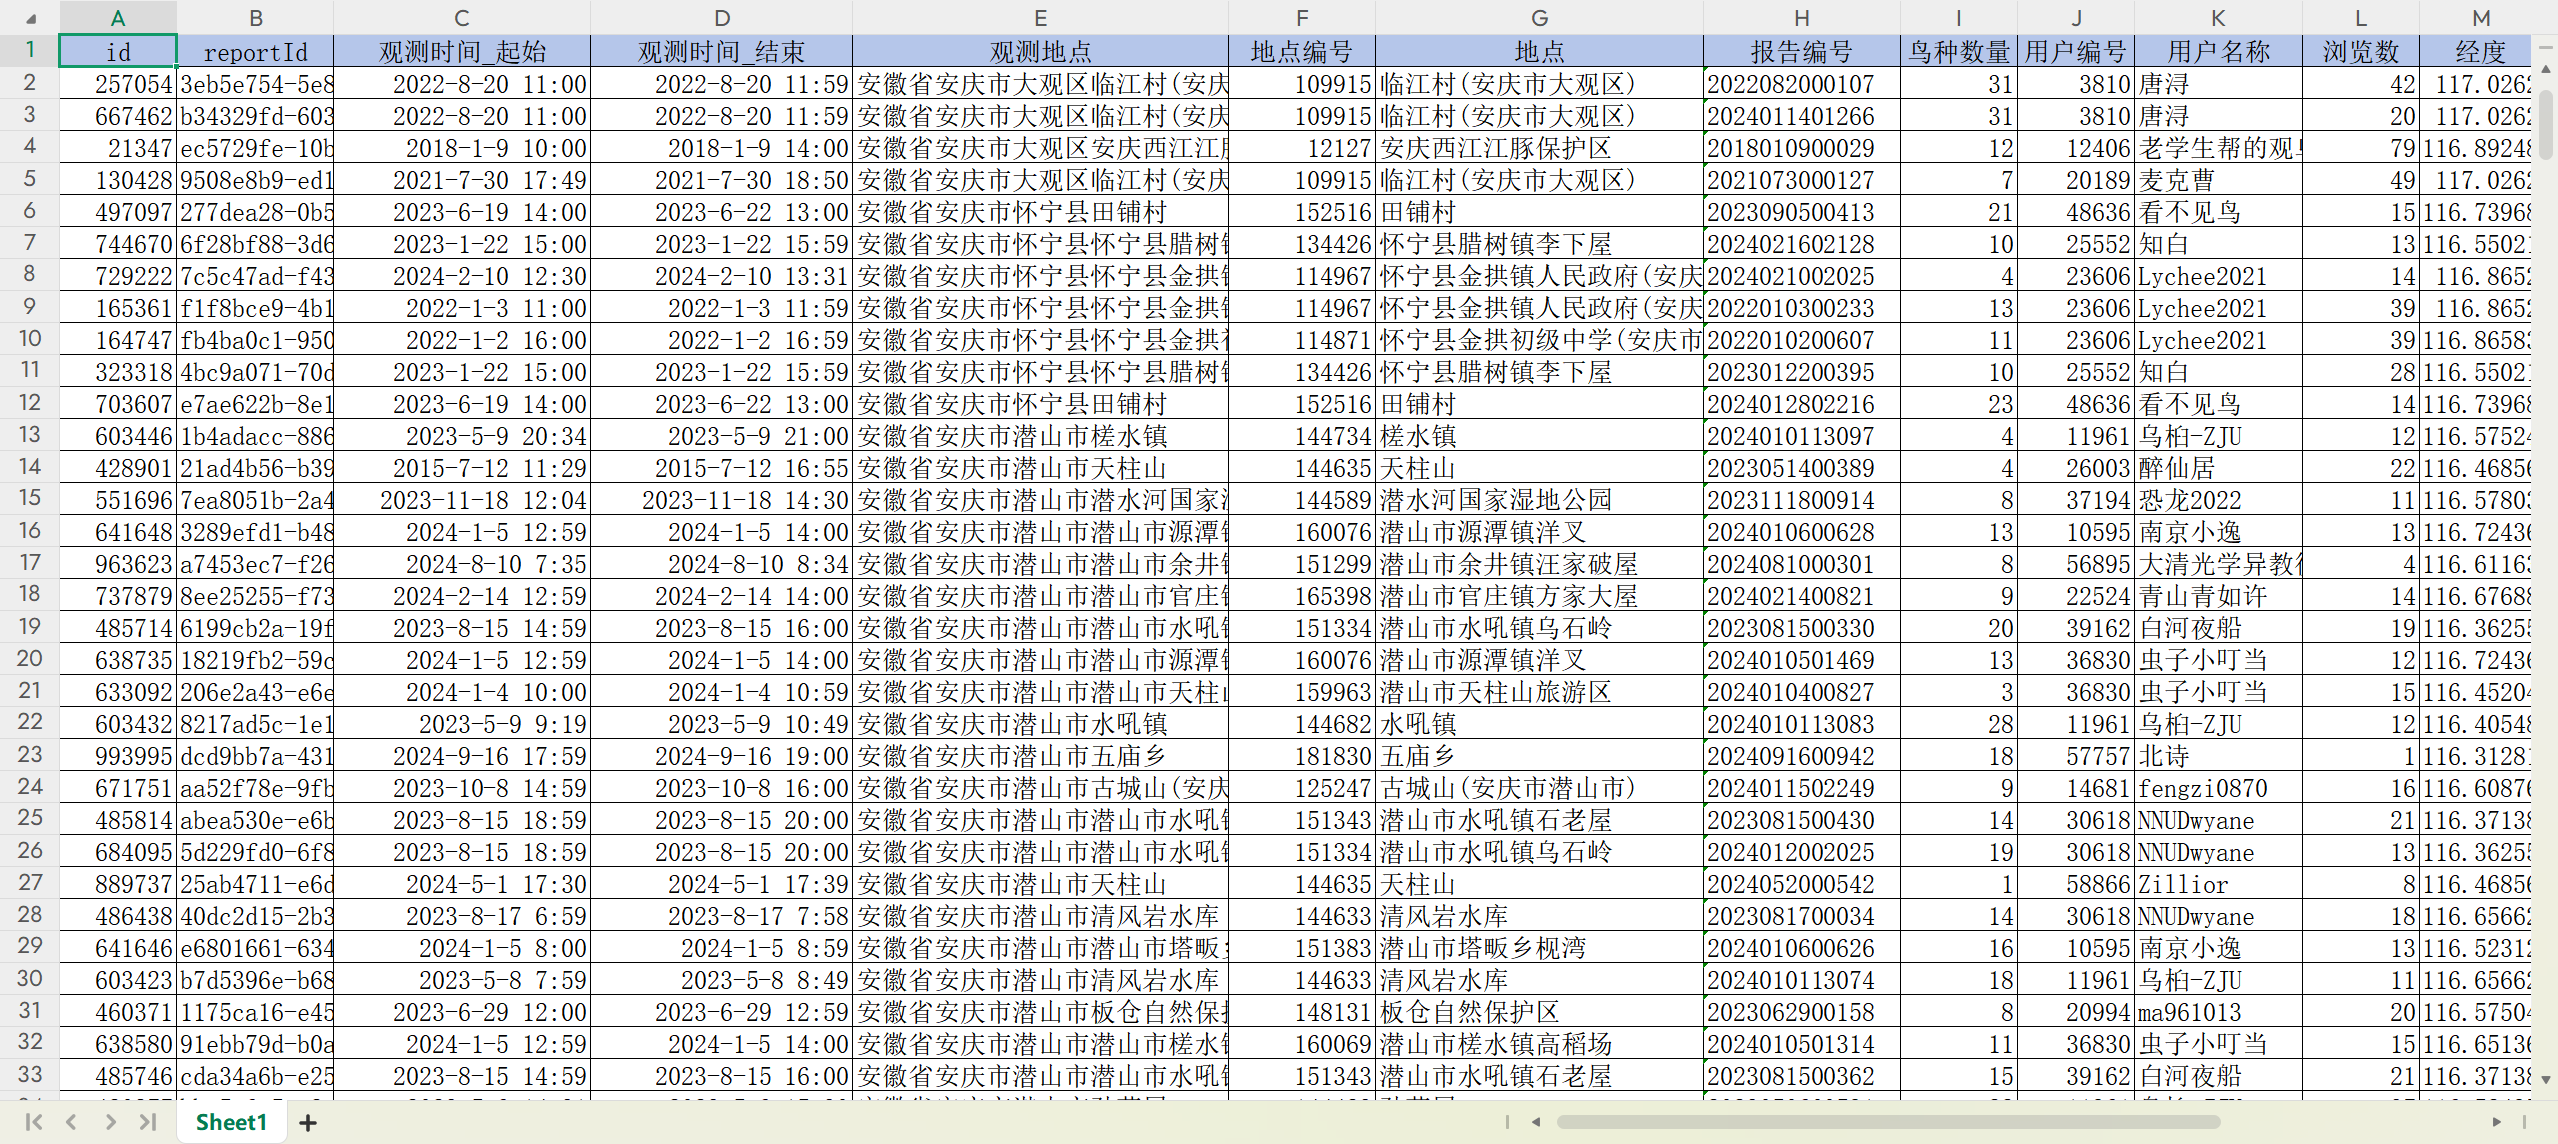Click vertical scrollbar down arrow
The height and width of the screenshot is (1144, 2558).
2546,1080
